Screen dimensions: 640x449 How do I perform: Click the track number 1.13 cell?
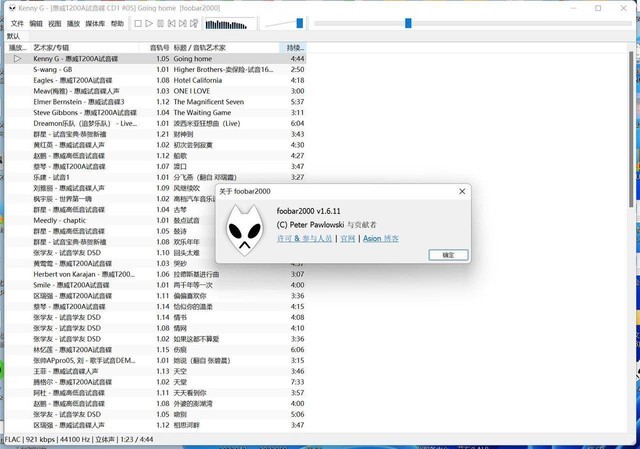[162, 371]
